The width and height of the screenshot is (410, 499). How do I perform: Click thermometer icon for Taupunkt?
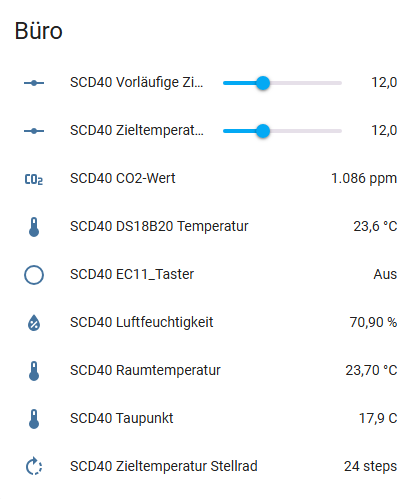34,419
